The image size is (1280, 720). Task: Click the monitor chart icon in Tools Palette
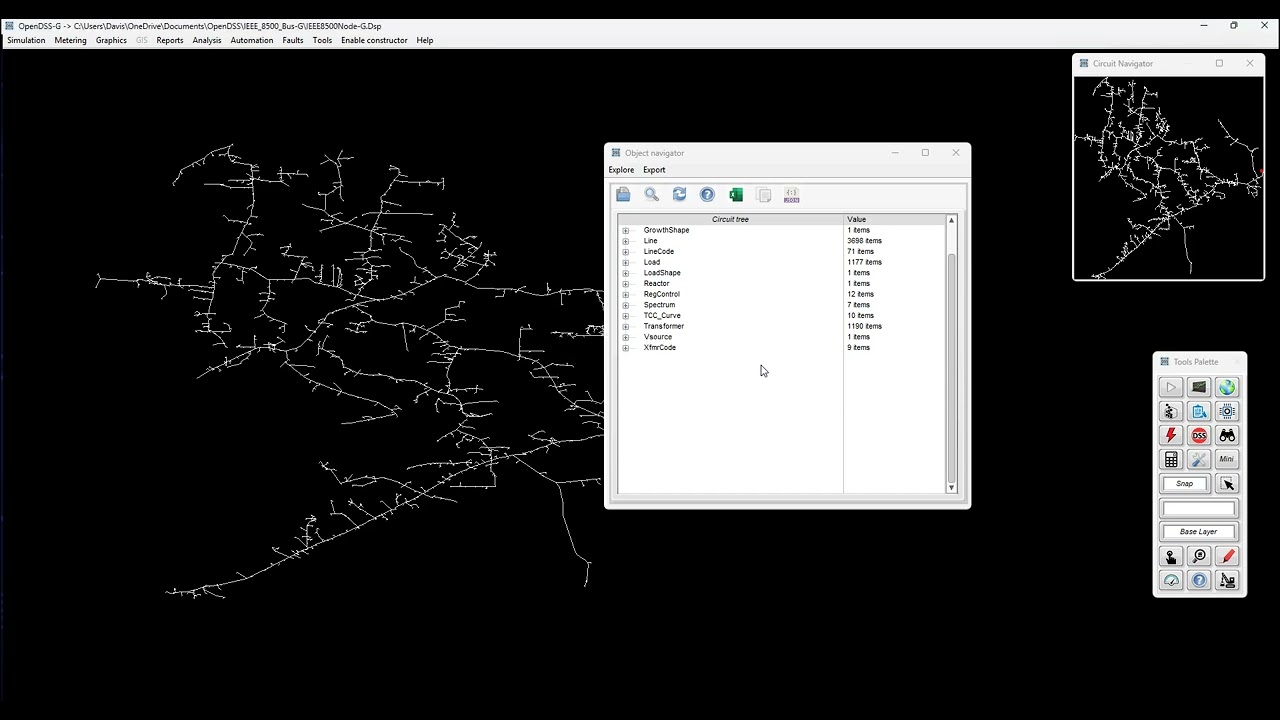(1199, 387)
